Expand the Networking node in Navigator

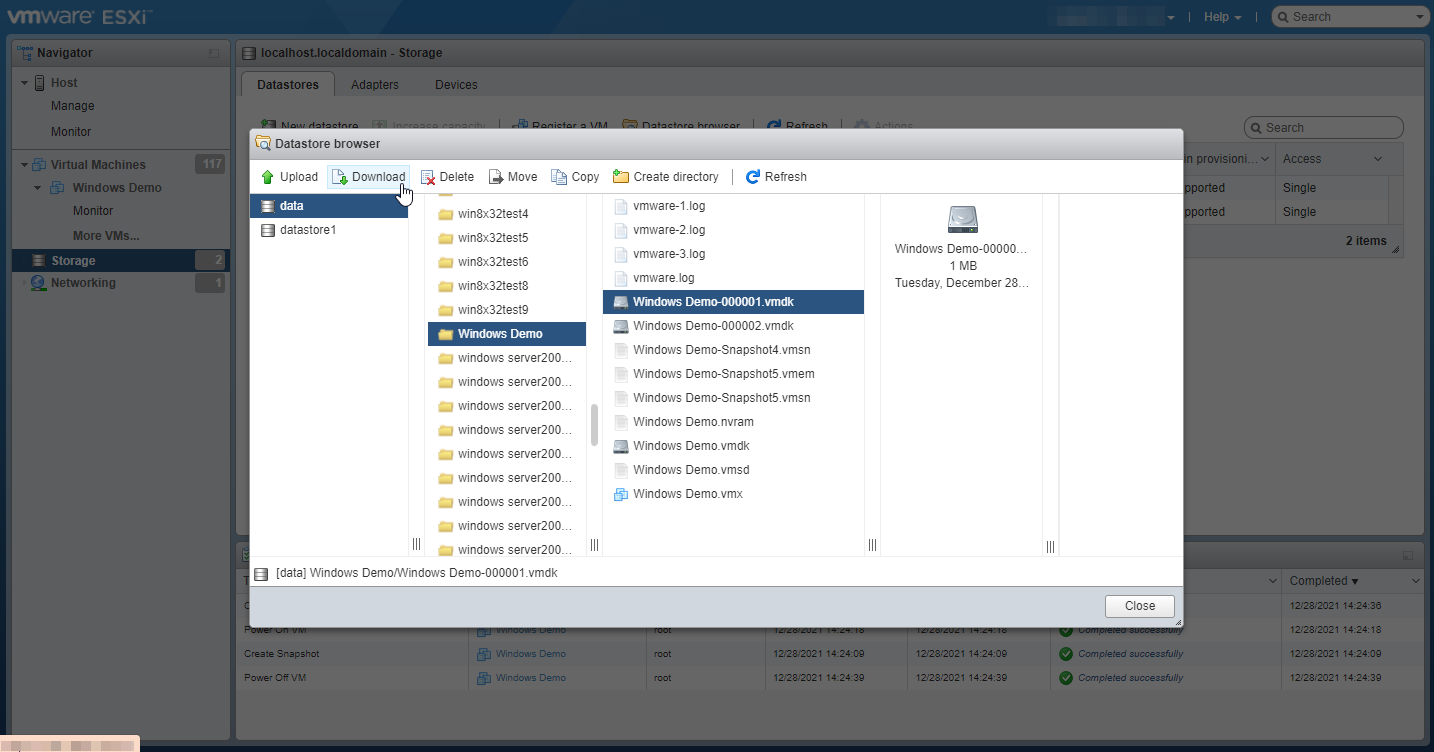click(x=24, y=283)
